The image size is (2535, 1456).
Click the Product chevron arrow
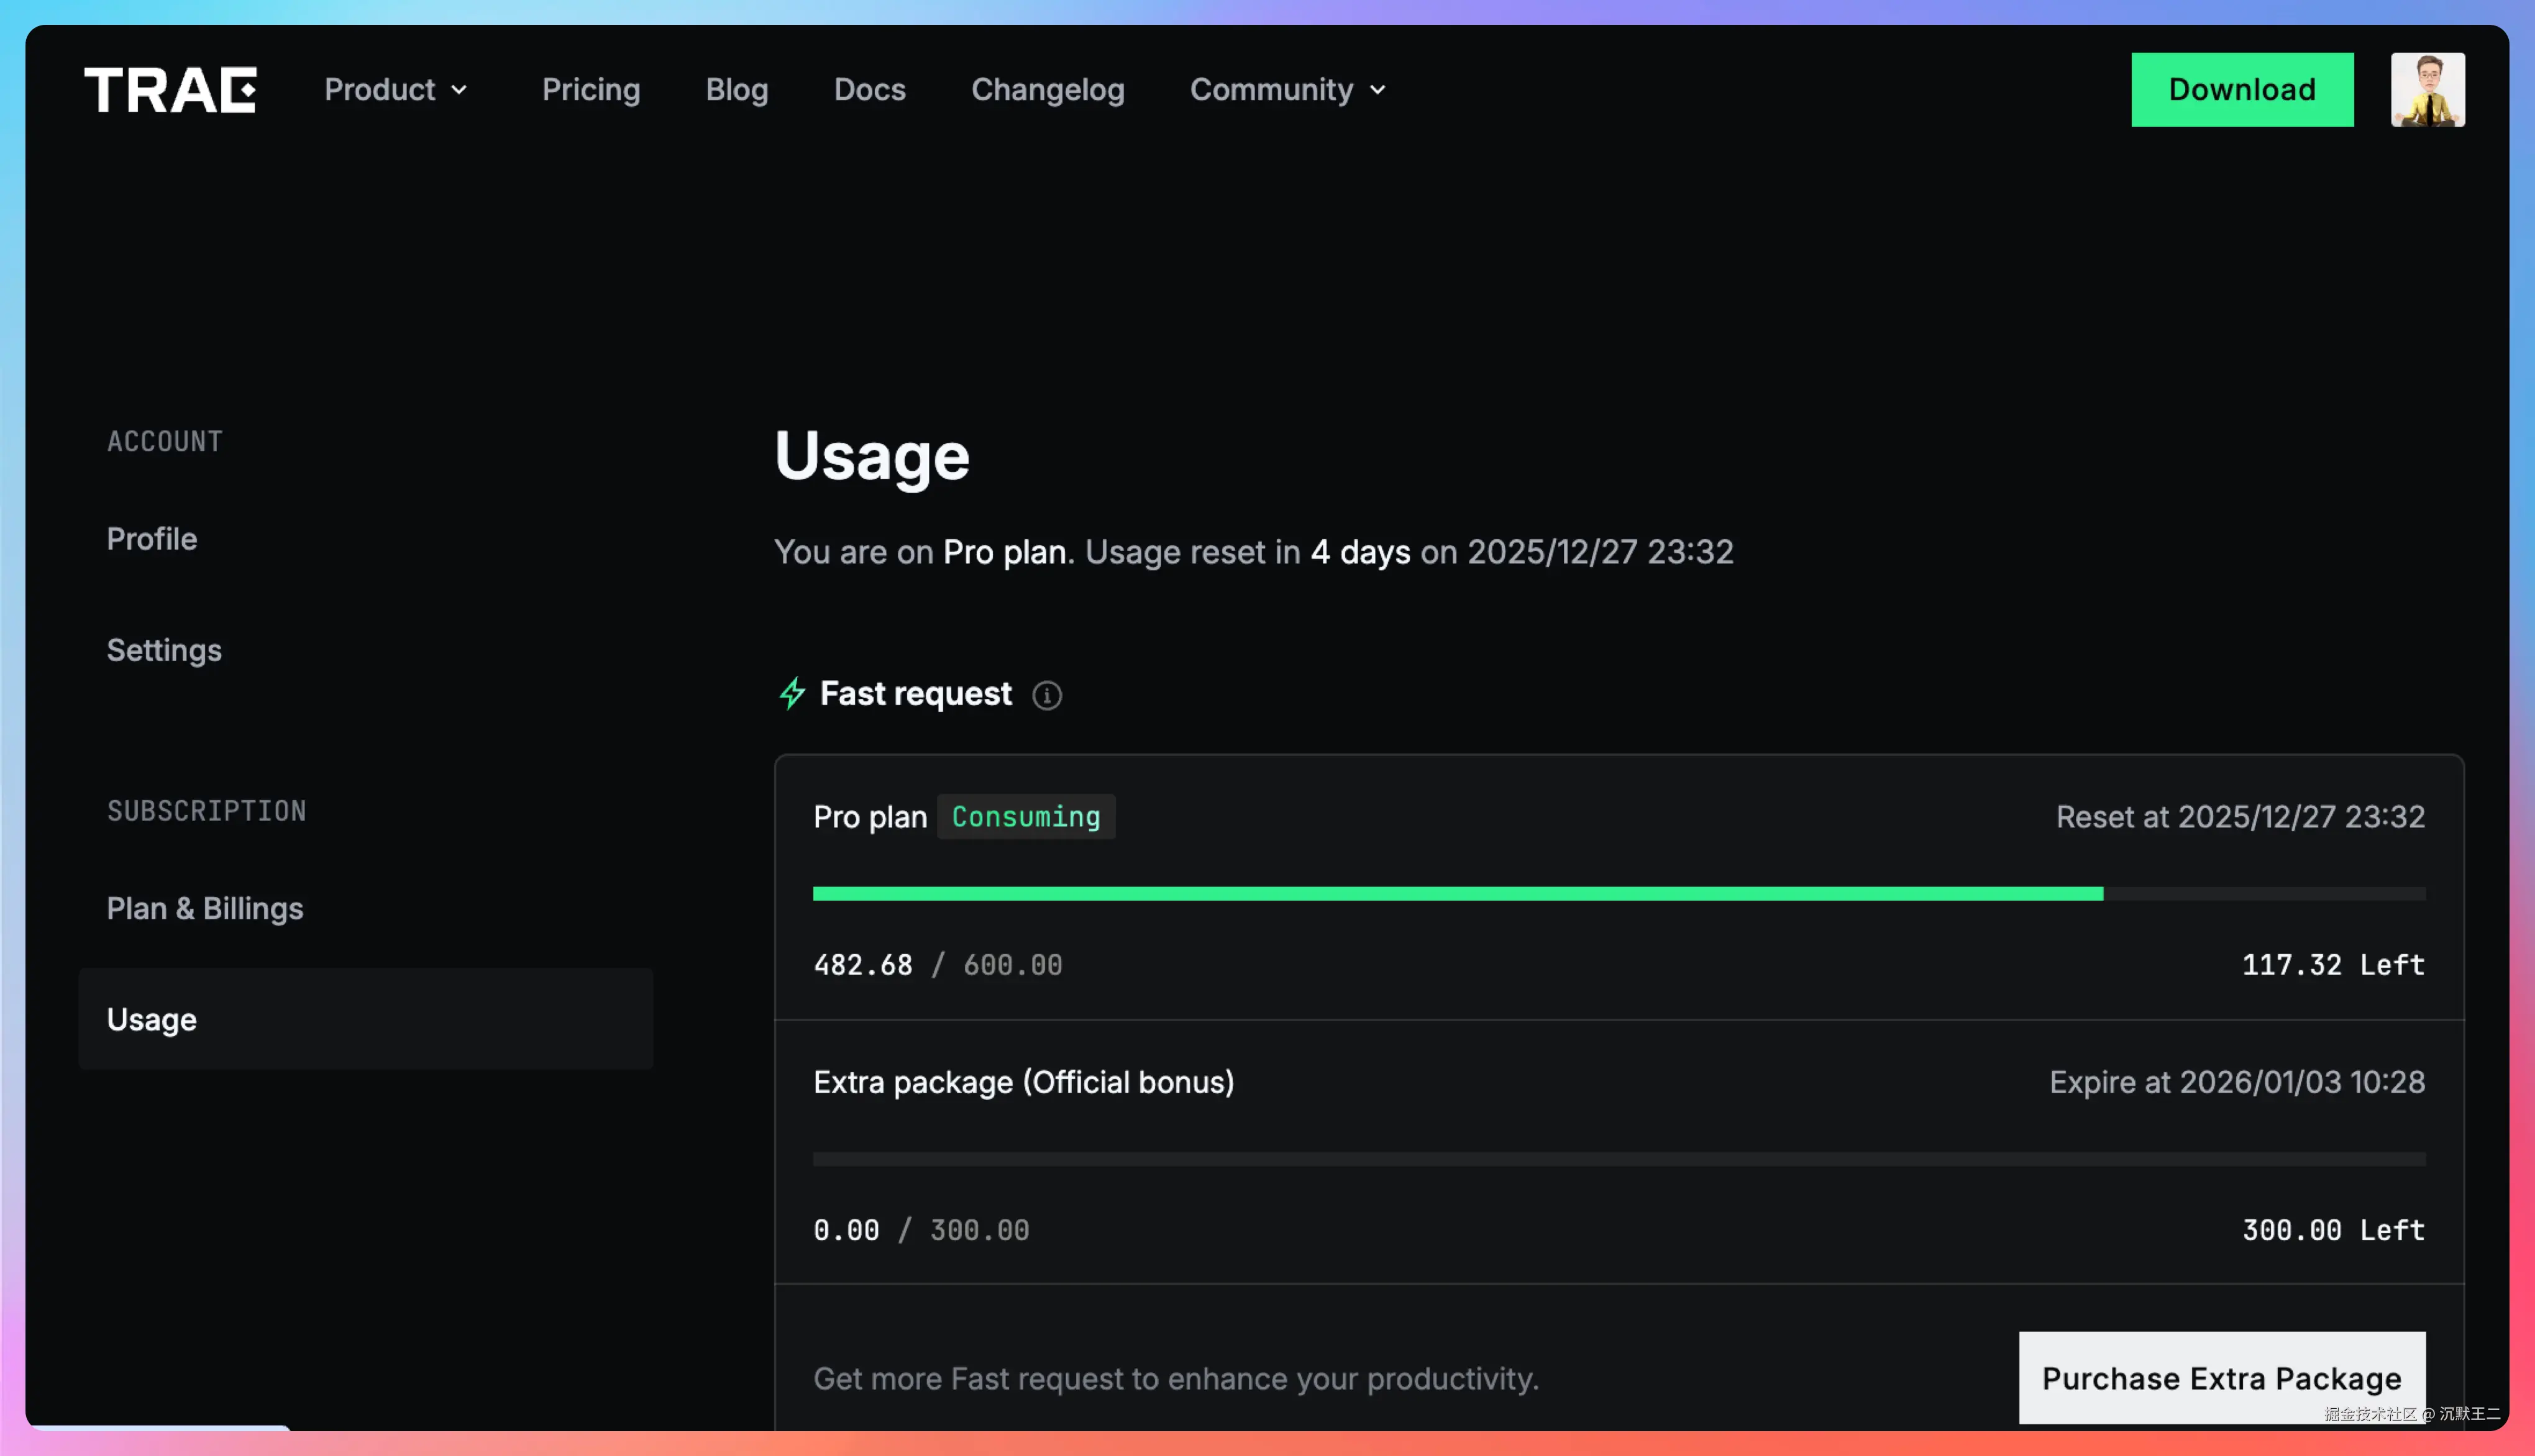pos(459,90)
